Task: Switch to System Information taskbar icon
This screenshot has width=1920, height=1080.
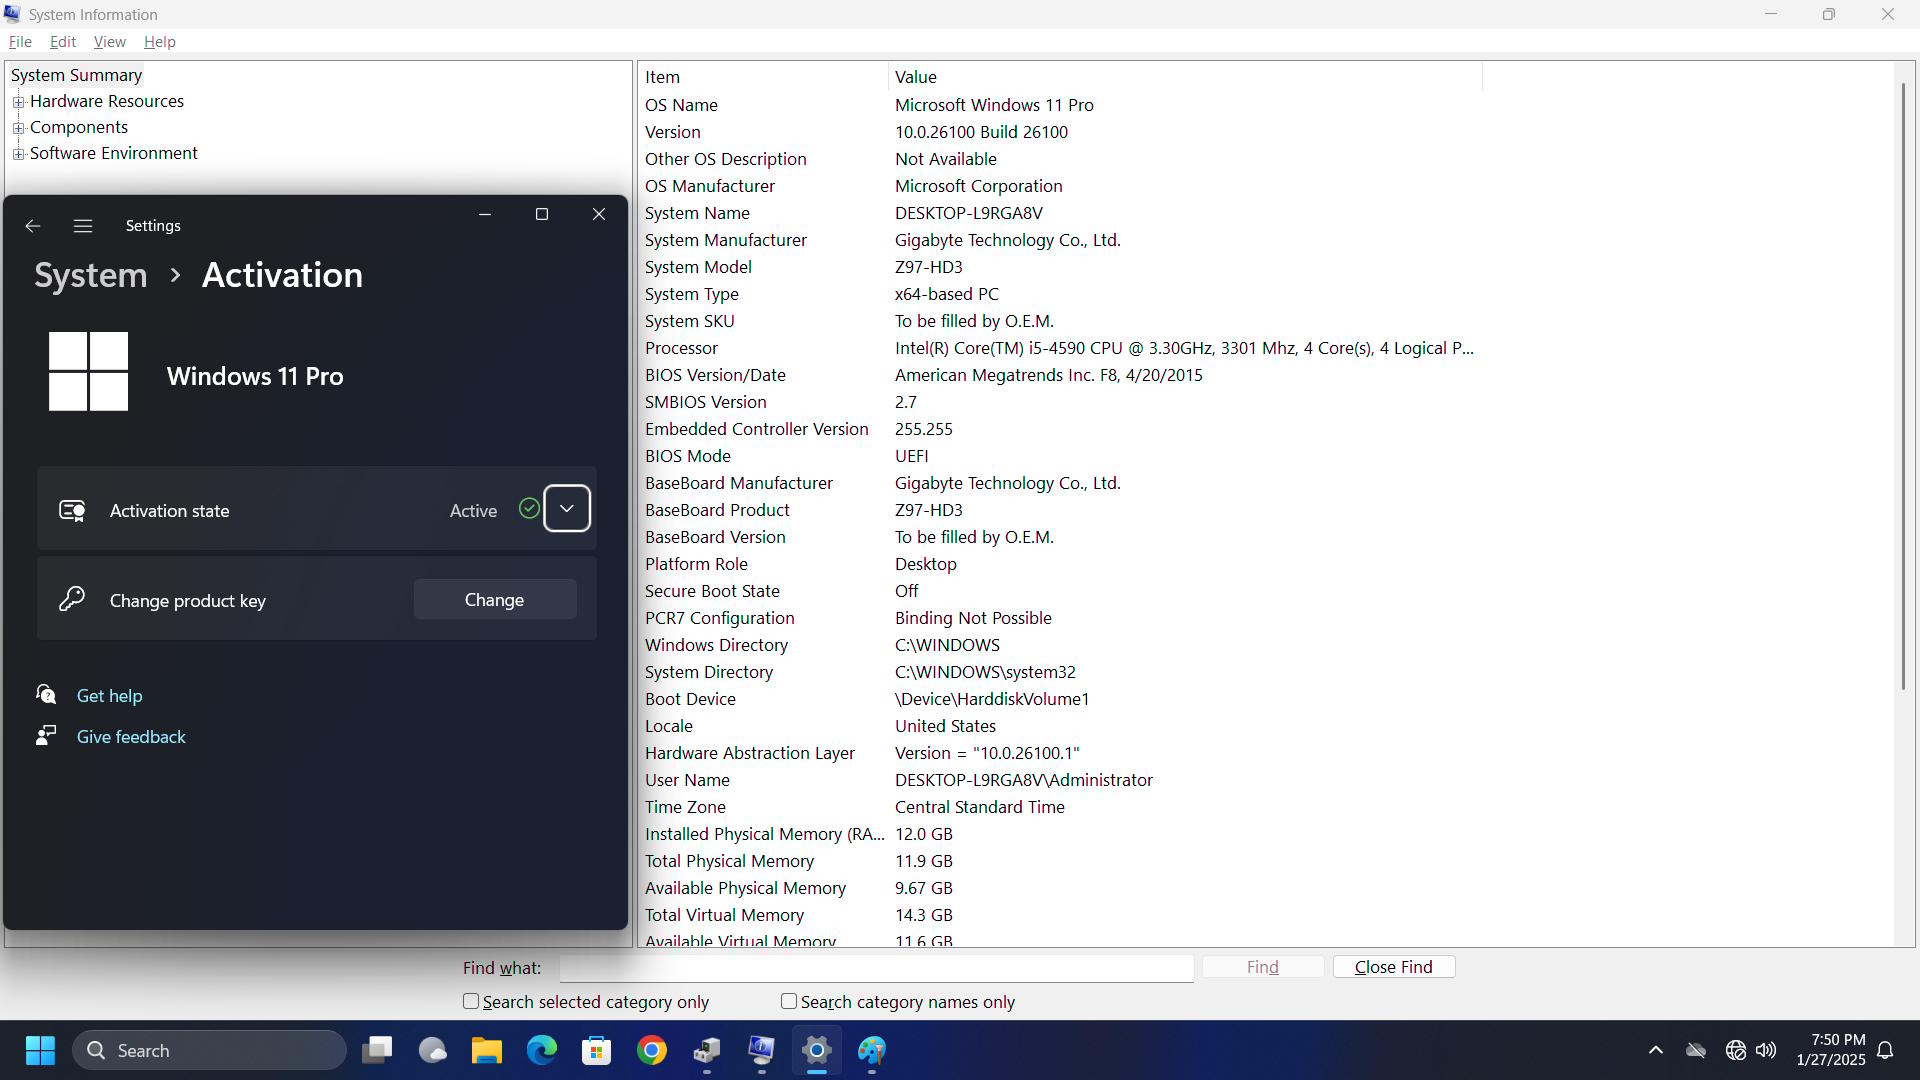Action: pos(762,1050)
